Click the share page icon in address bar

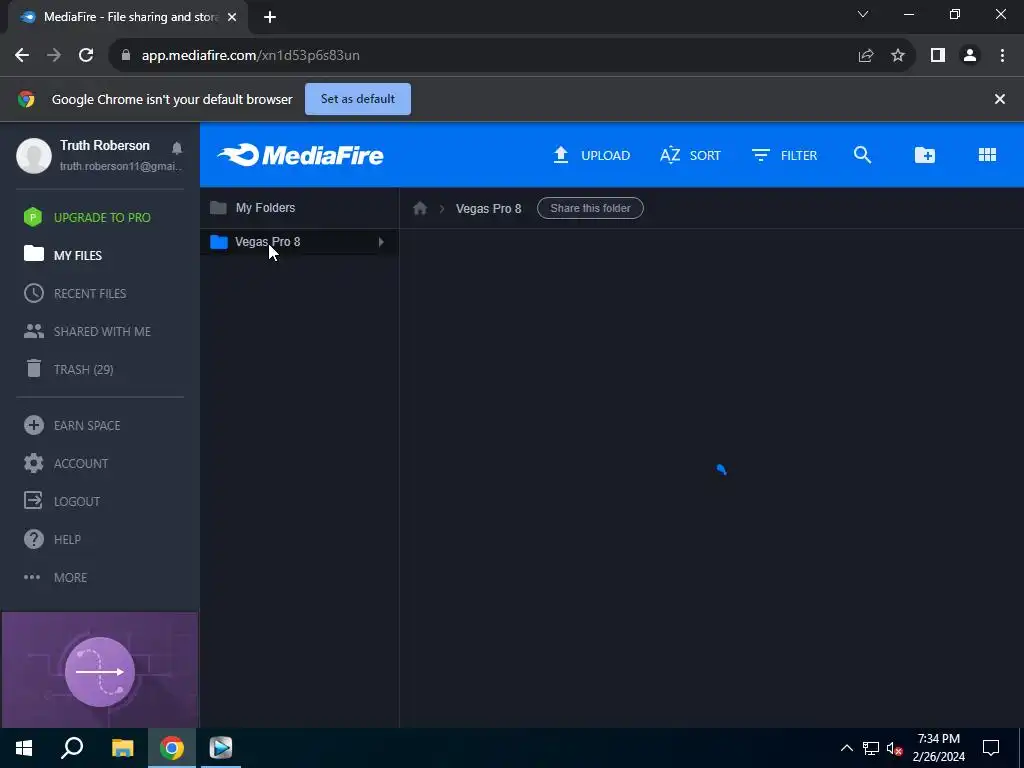coord(866,56)
